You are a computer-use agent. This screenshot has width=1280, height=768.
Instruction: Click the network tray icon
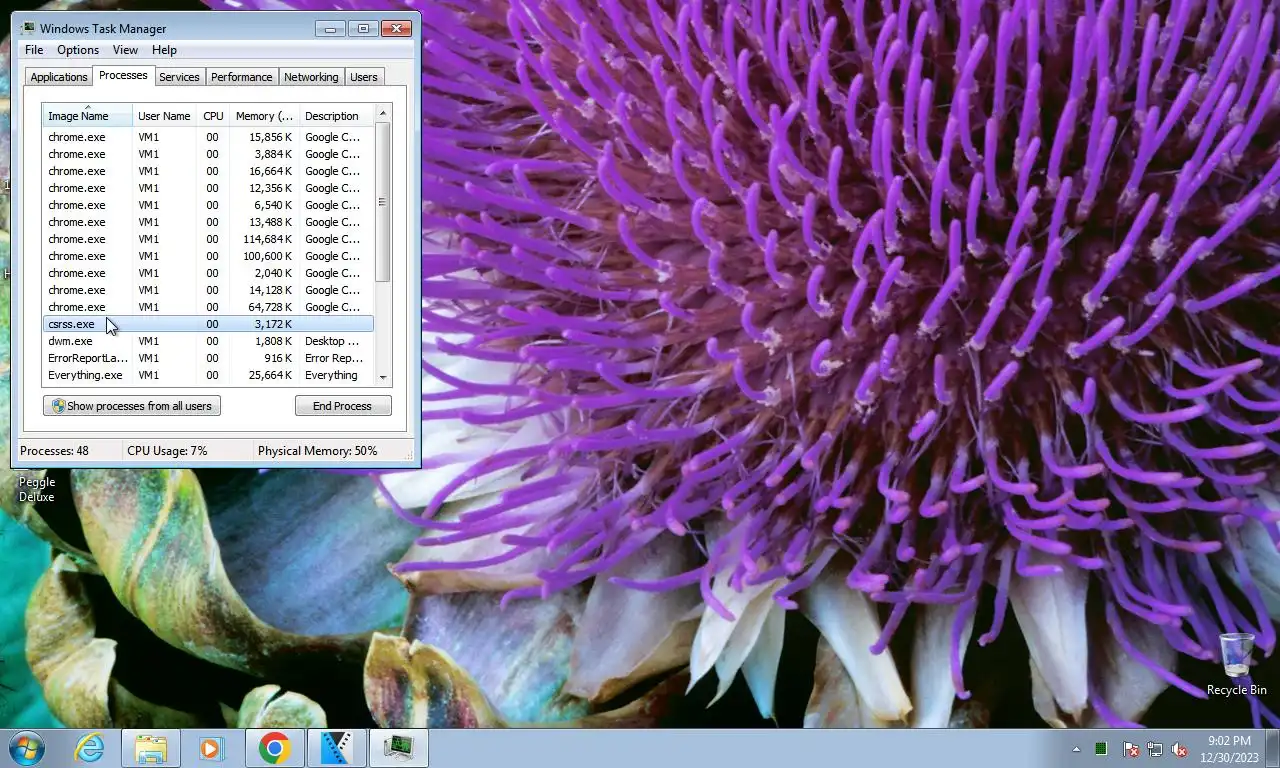coord(1155,749)
